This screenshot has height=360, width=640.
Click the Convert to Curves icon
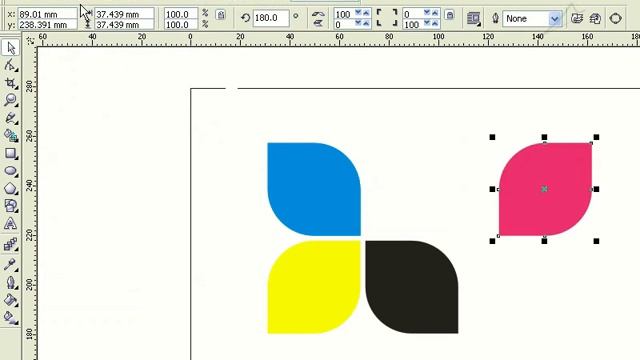(x=615, y=18)
